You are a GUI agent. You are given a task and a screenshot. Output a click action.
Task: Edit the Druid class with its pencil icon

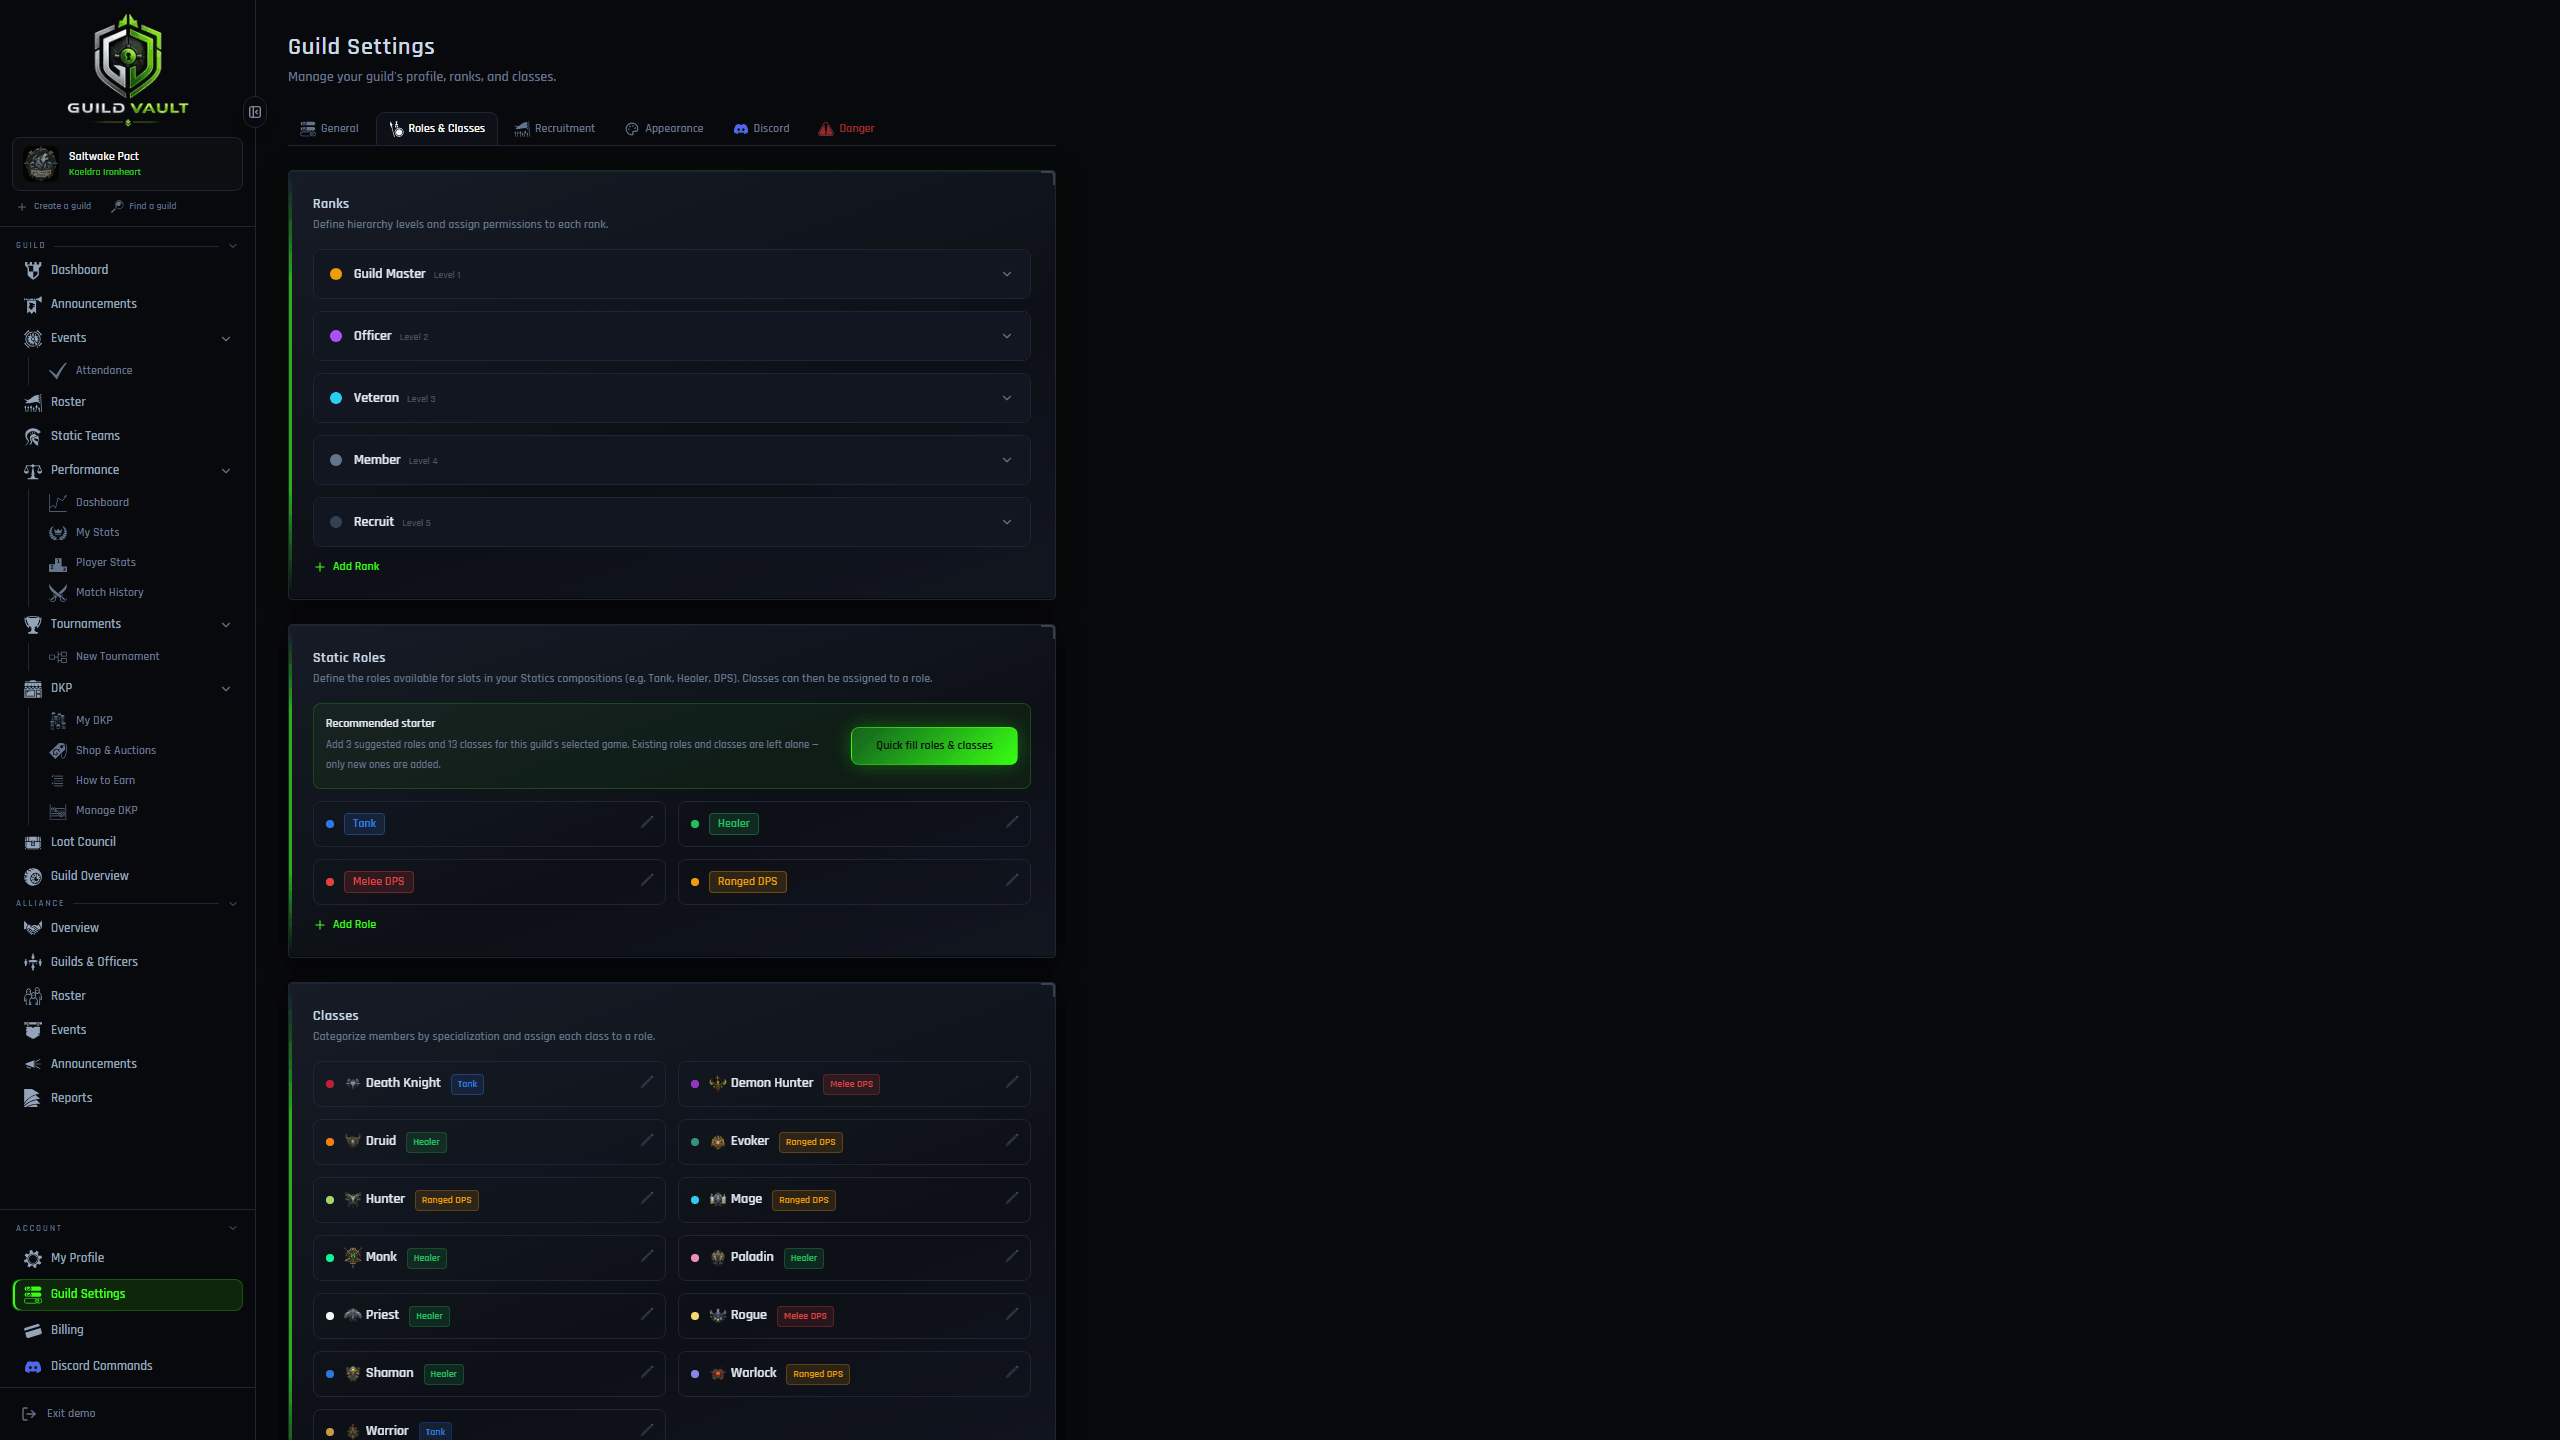click(647, 1141)
